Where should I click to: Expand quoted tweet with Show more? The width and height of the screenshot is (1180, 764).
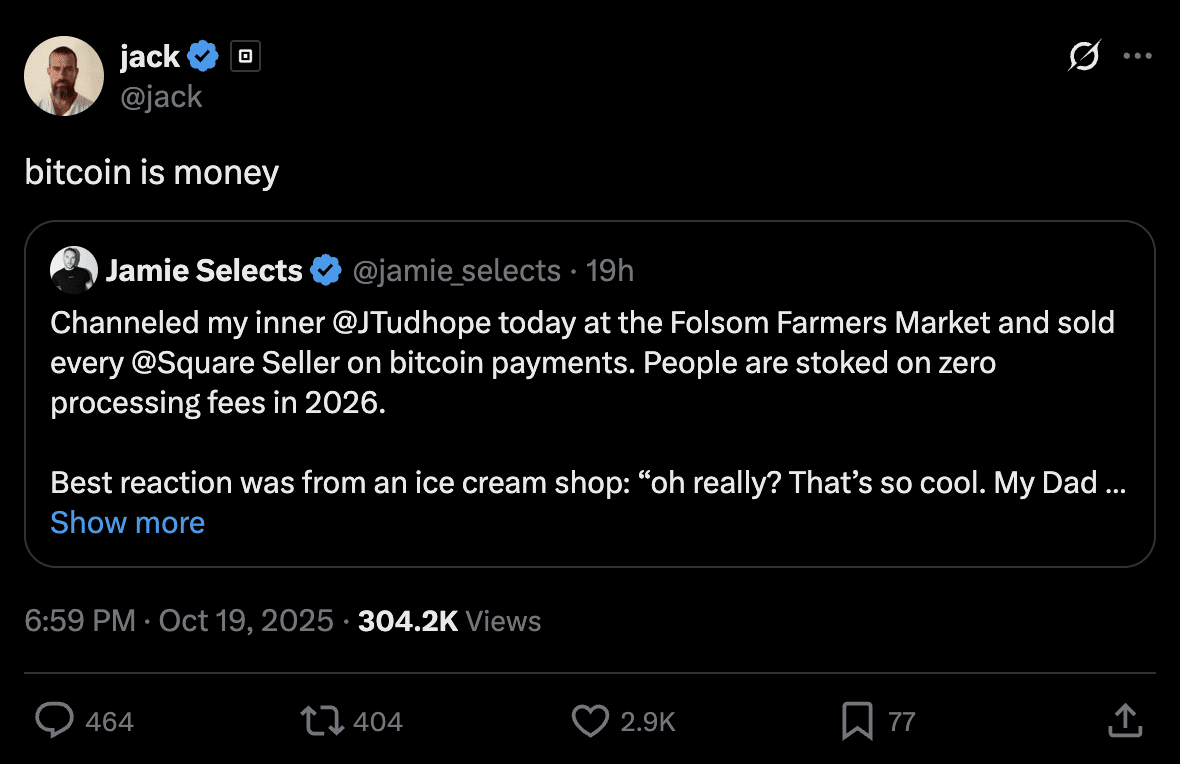pos(127,523)
